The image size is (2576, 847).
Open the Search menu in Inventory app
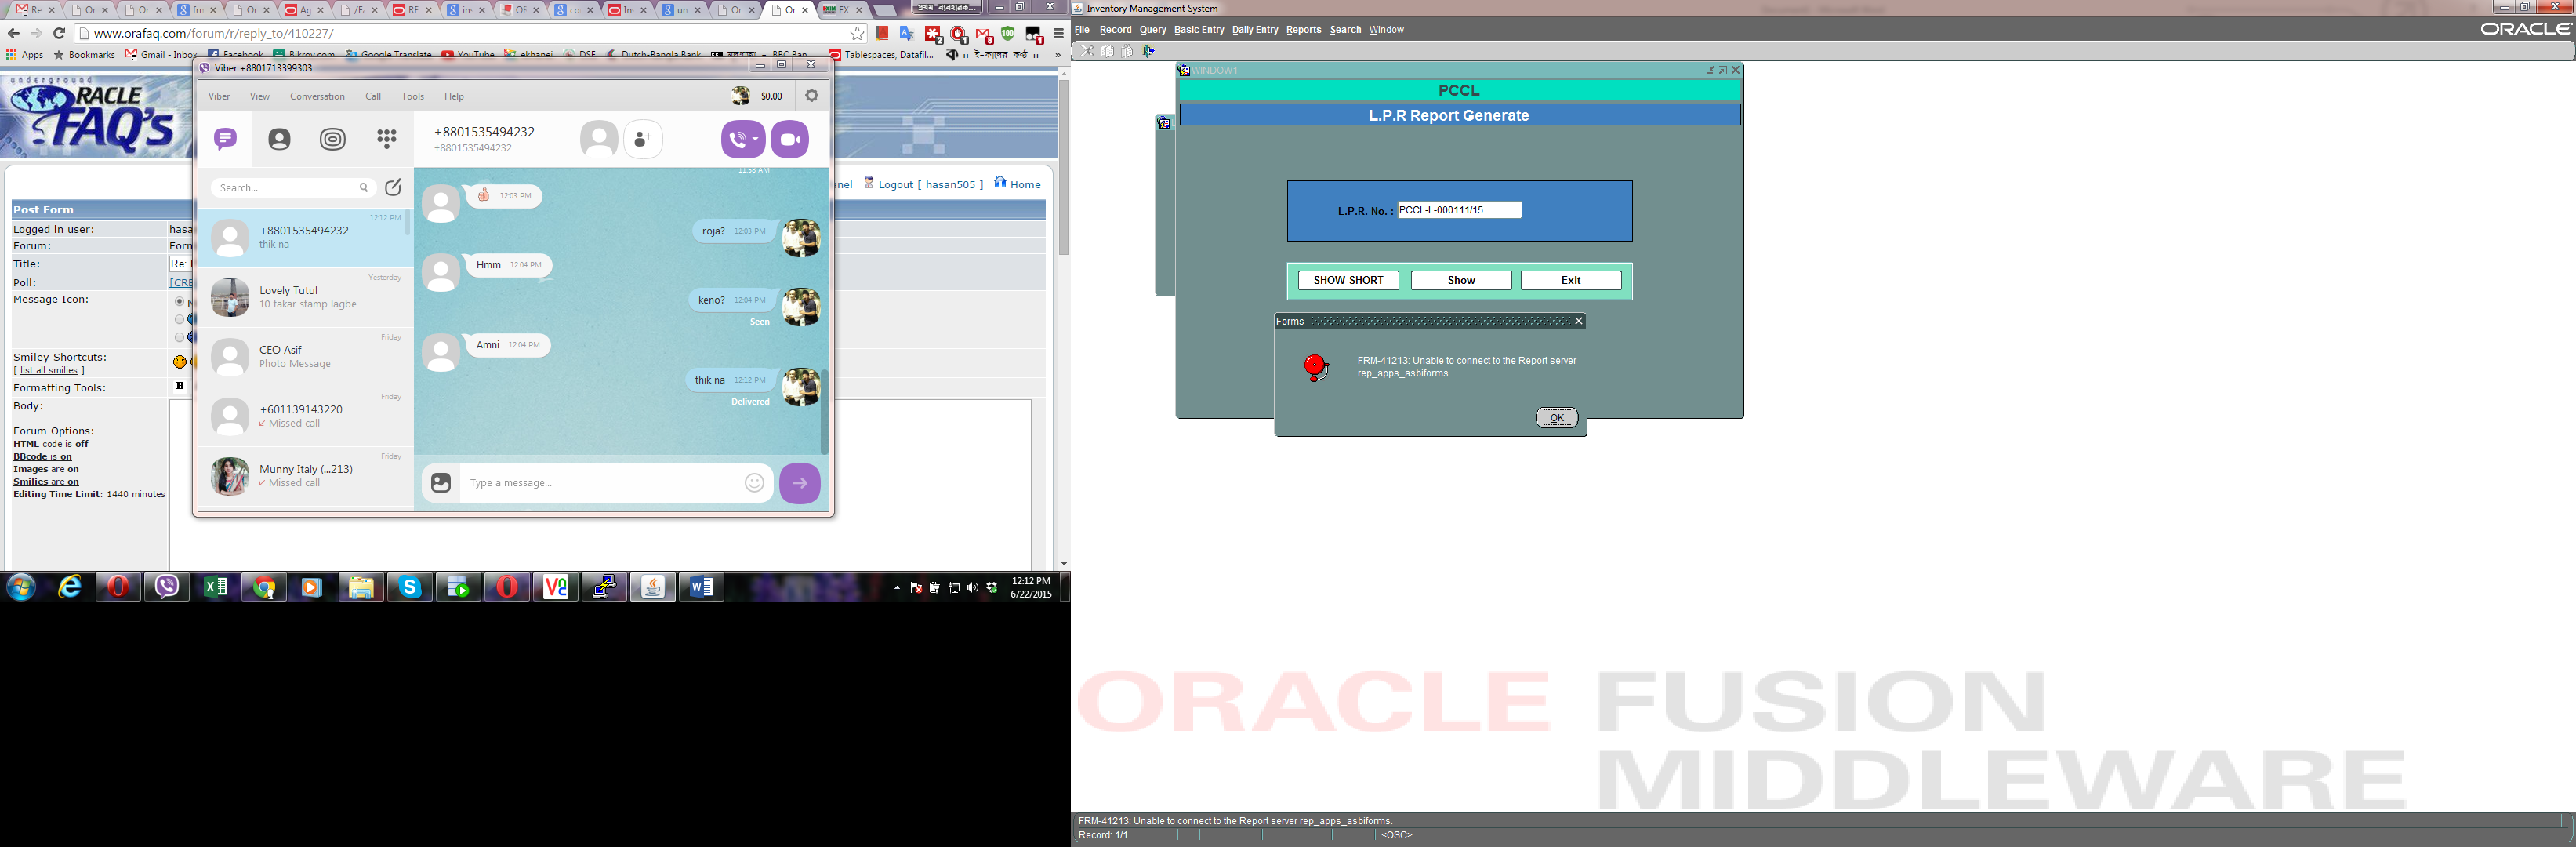pos(1345,30)
